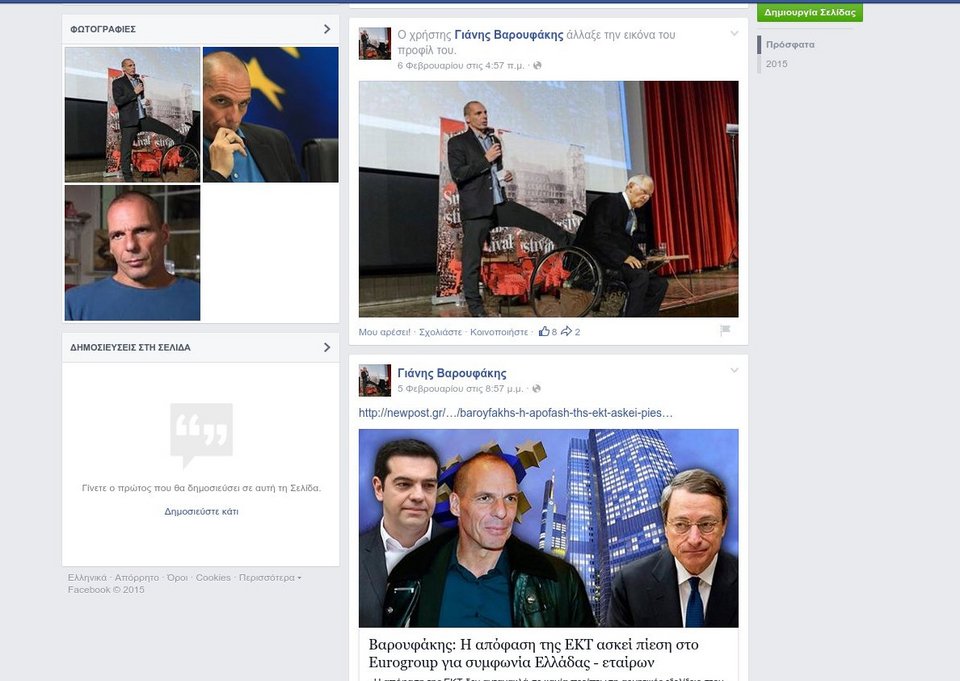Click the Δημιουργία Σελίδας button
Viewport: 960px width, 681px height.
[812, 12]
